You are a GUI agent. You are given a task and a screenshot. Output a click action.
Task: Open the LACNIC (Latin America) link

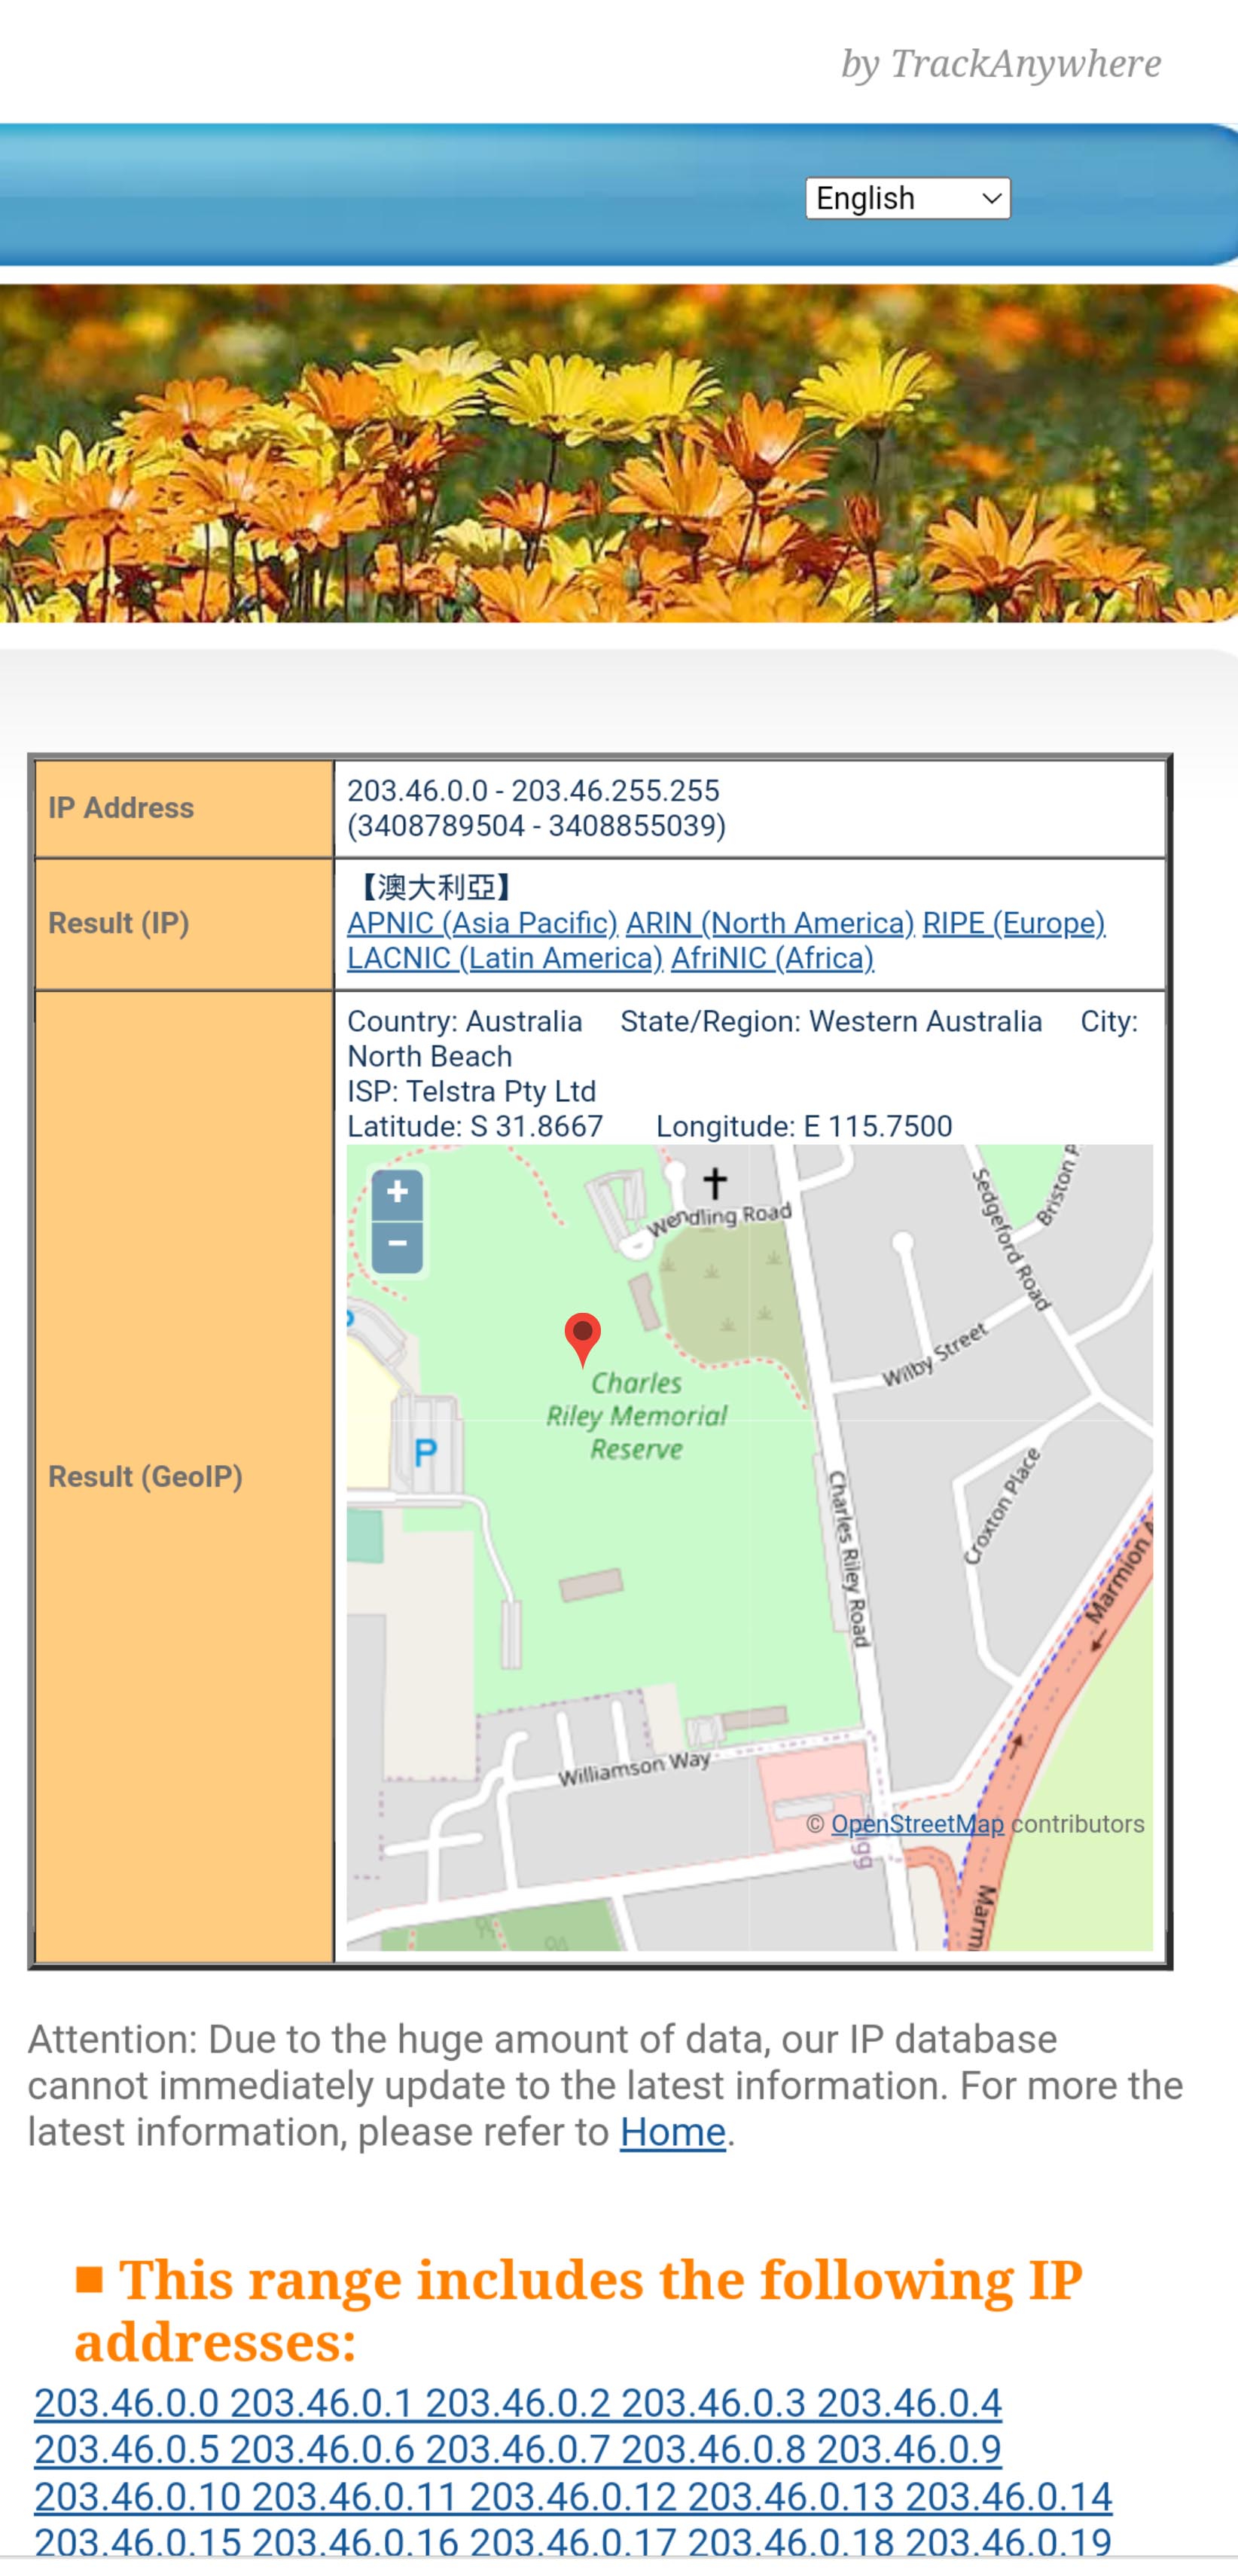[x=505, y=958]
